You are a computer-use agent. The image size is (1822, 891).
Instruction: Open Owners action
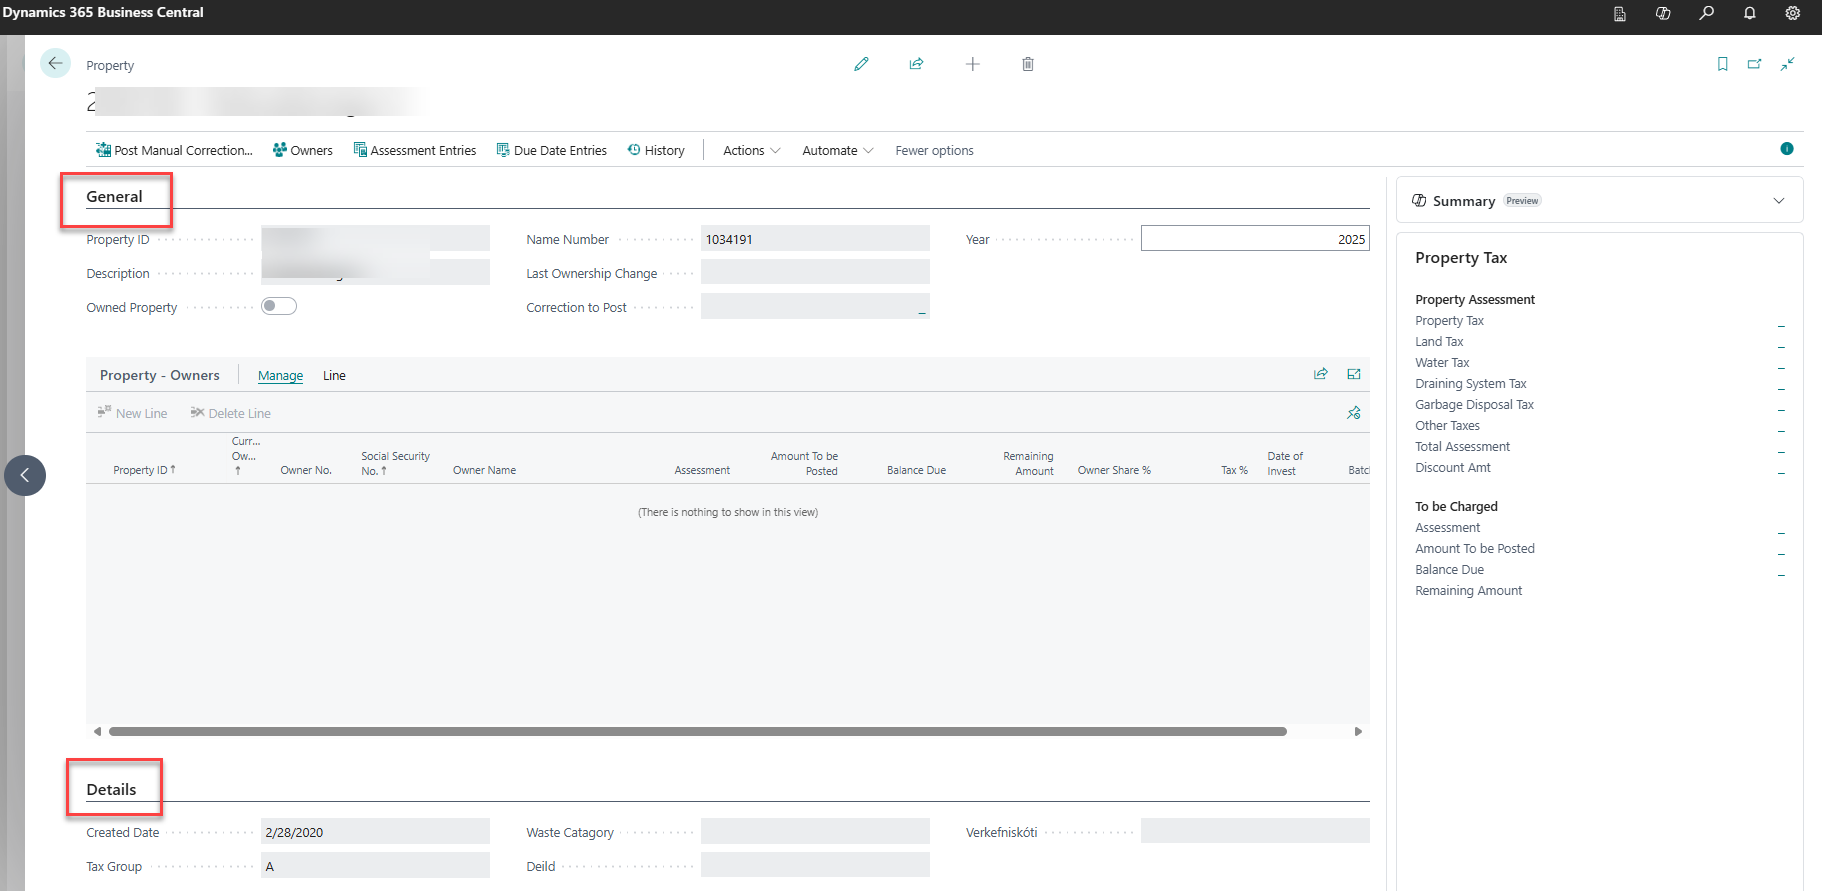click(303, 150)
